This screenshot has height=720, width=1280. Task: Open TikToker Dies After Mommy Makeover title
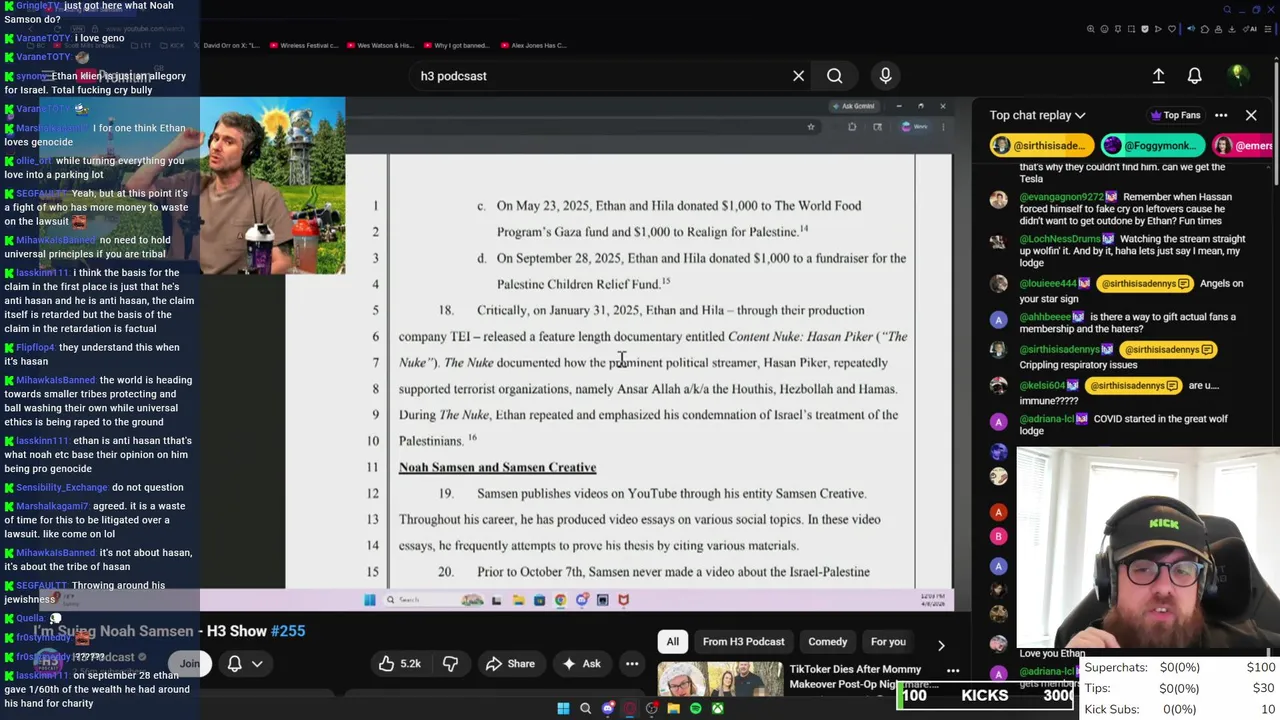[x=855, y=676]
